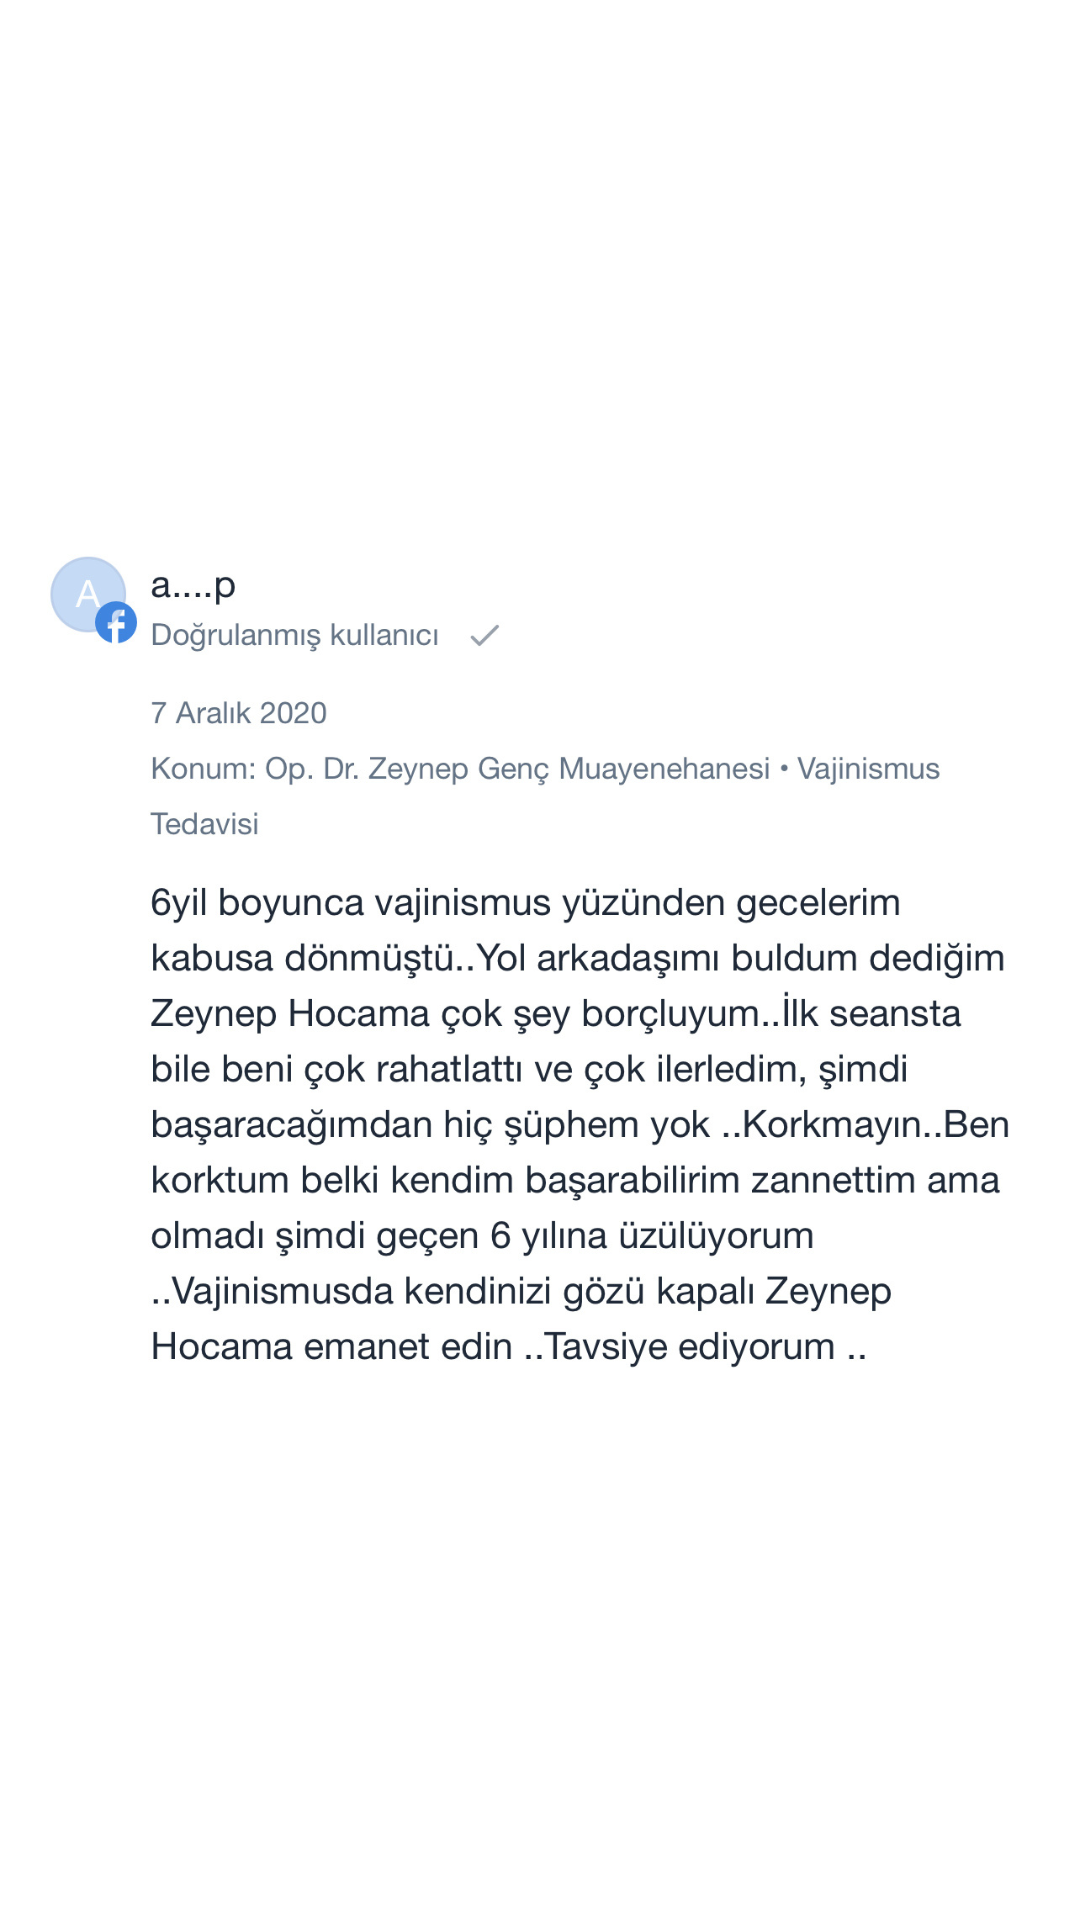The width and height of the screenshot is (1080, 1920).
Task: Click the bullet separator after "Muayenehanesi"
Action: (x=784, y=768)
